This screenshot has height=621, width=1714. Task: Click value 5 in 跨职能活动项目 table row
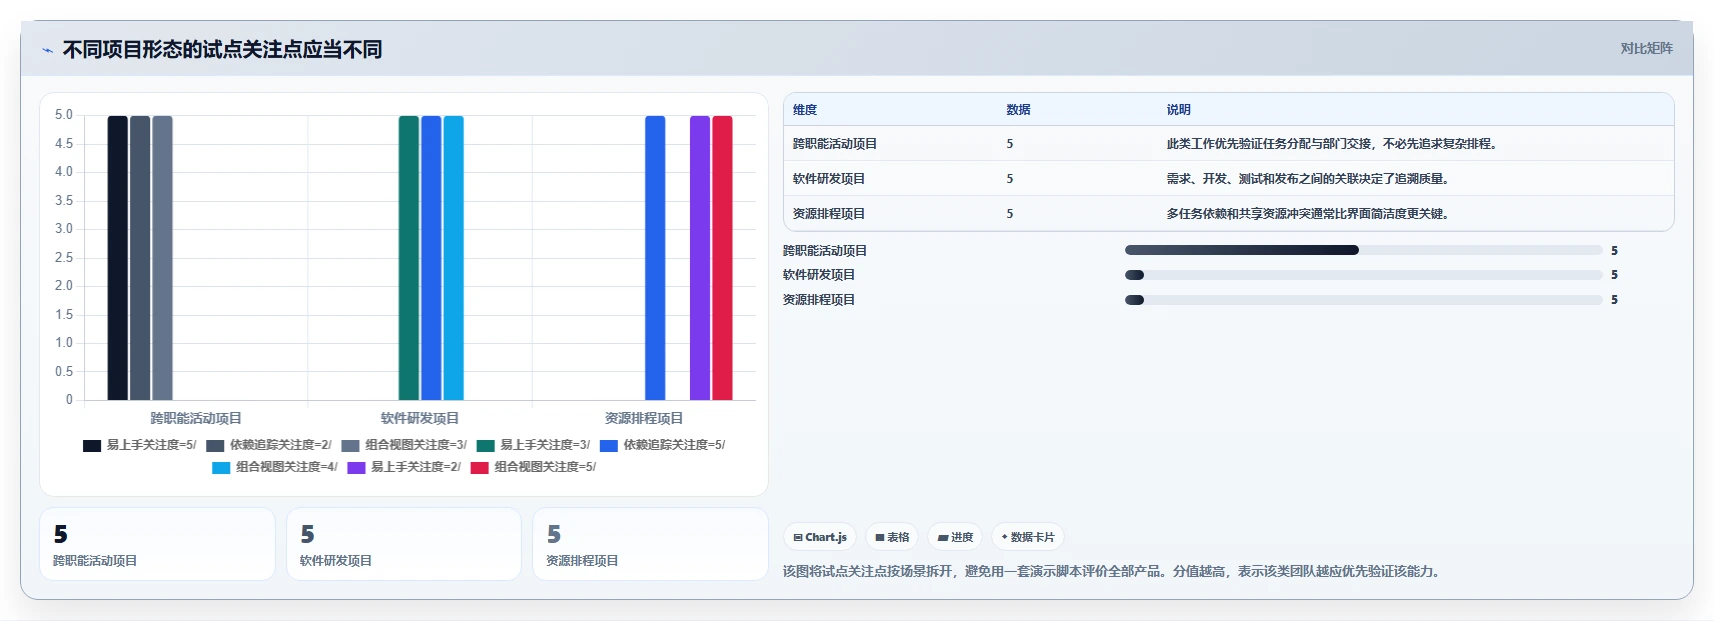pyautogui.click(x=1010, y=144)
